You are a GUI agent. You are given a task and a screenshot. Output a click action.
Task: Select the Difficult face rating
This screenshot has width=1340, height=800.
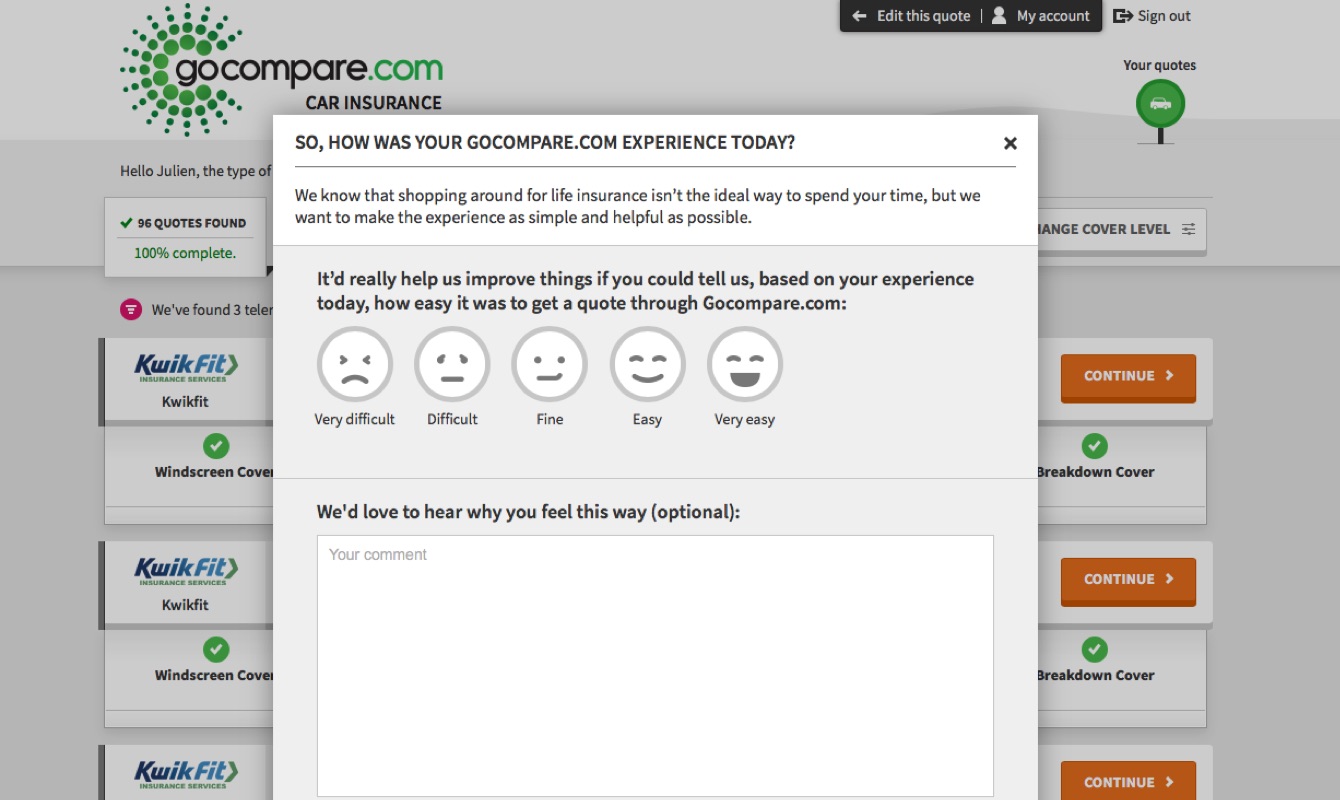click(x=452, y=364)
